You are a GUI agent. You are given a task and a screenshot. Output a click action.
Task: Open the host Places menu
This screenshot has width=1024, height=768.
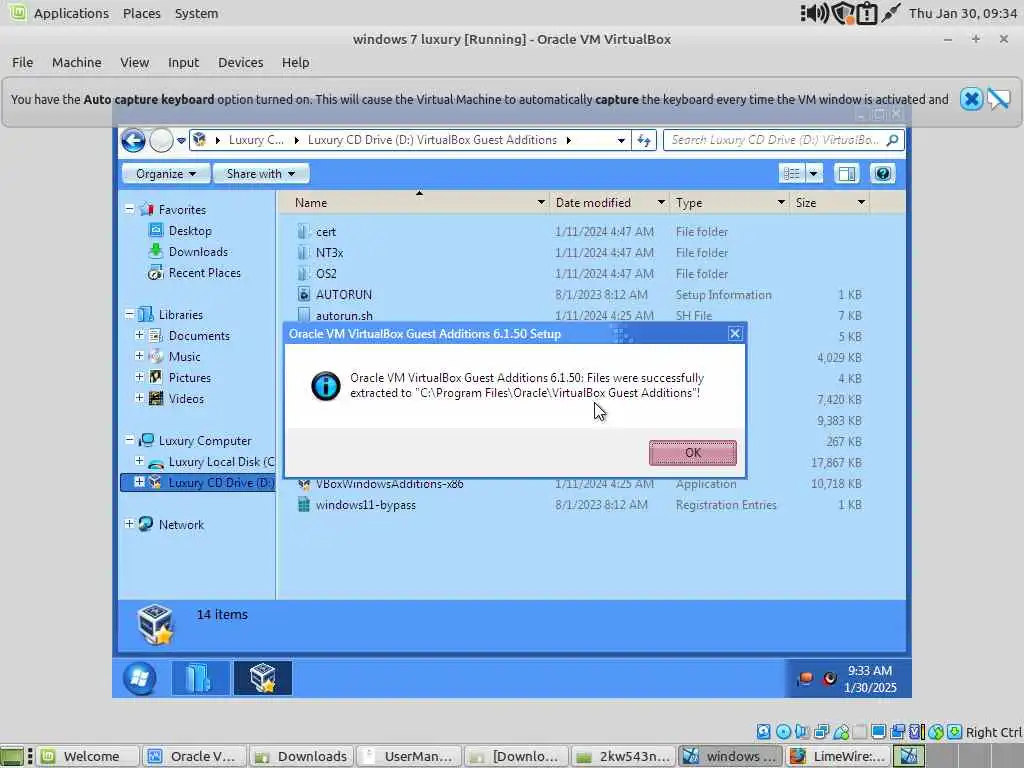tap(142, 13)
